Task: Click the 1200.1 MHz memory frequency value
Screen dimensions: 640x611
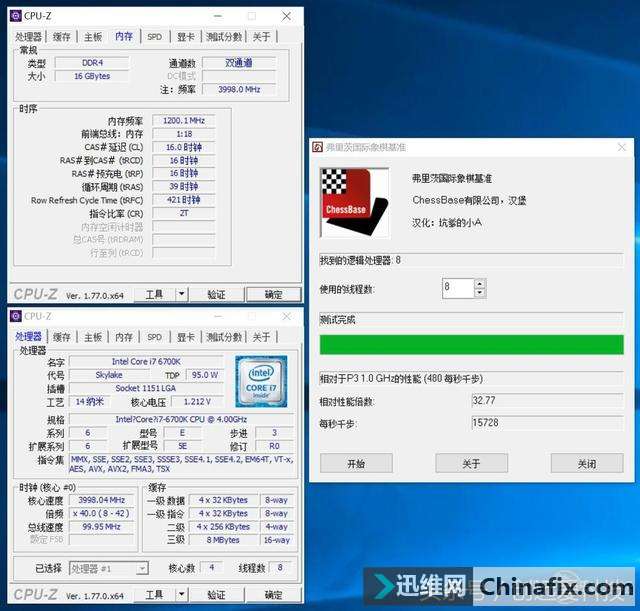Action: tap(184, 121)
